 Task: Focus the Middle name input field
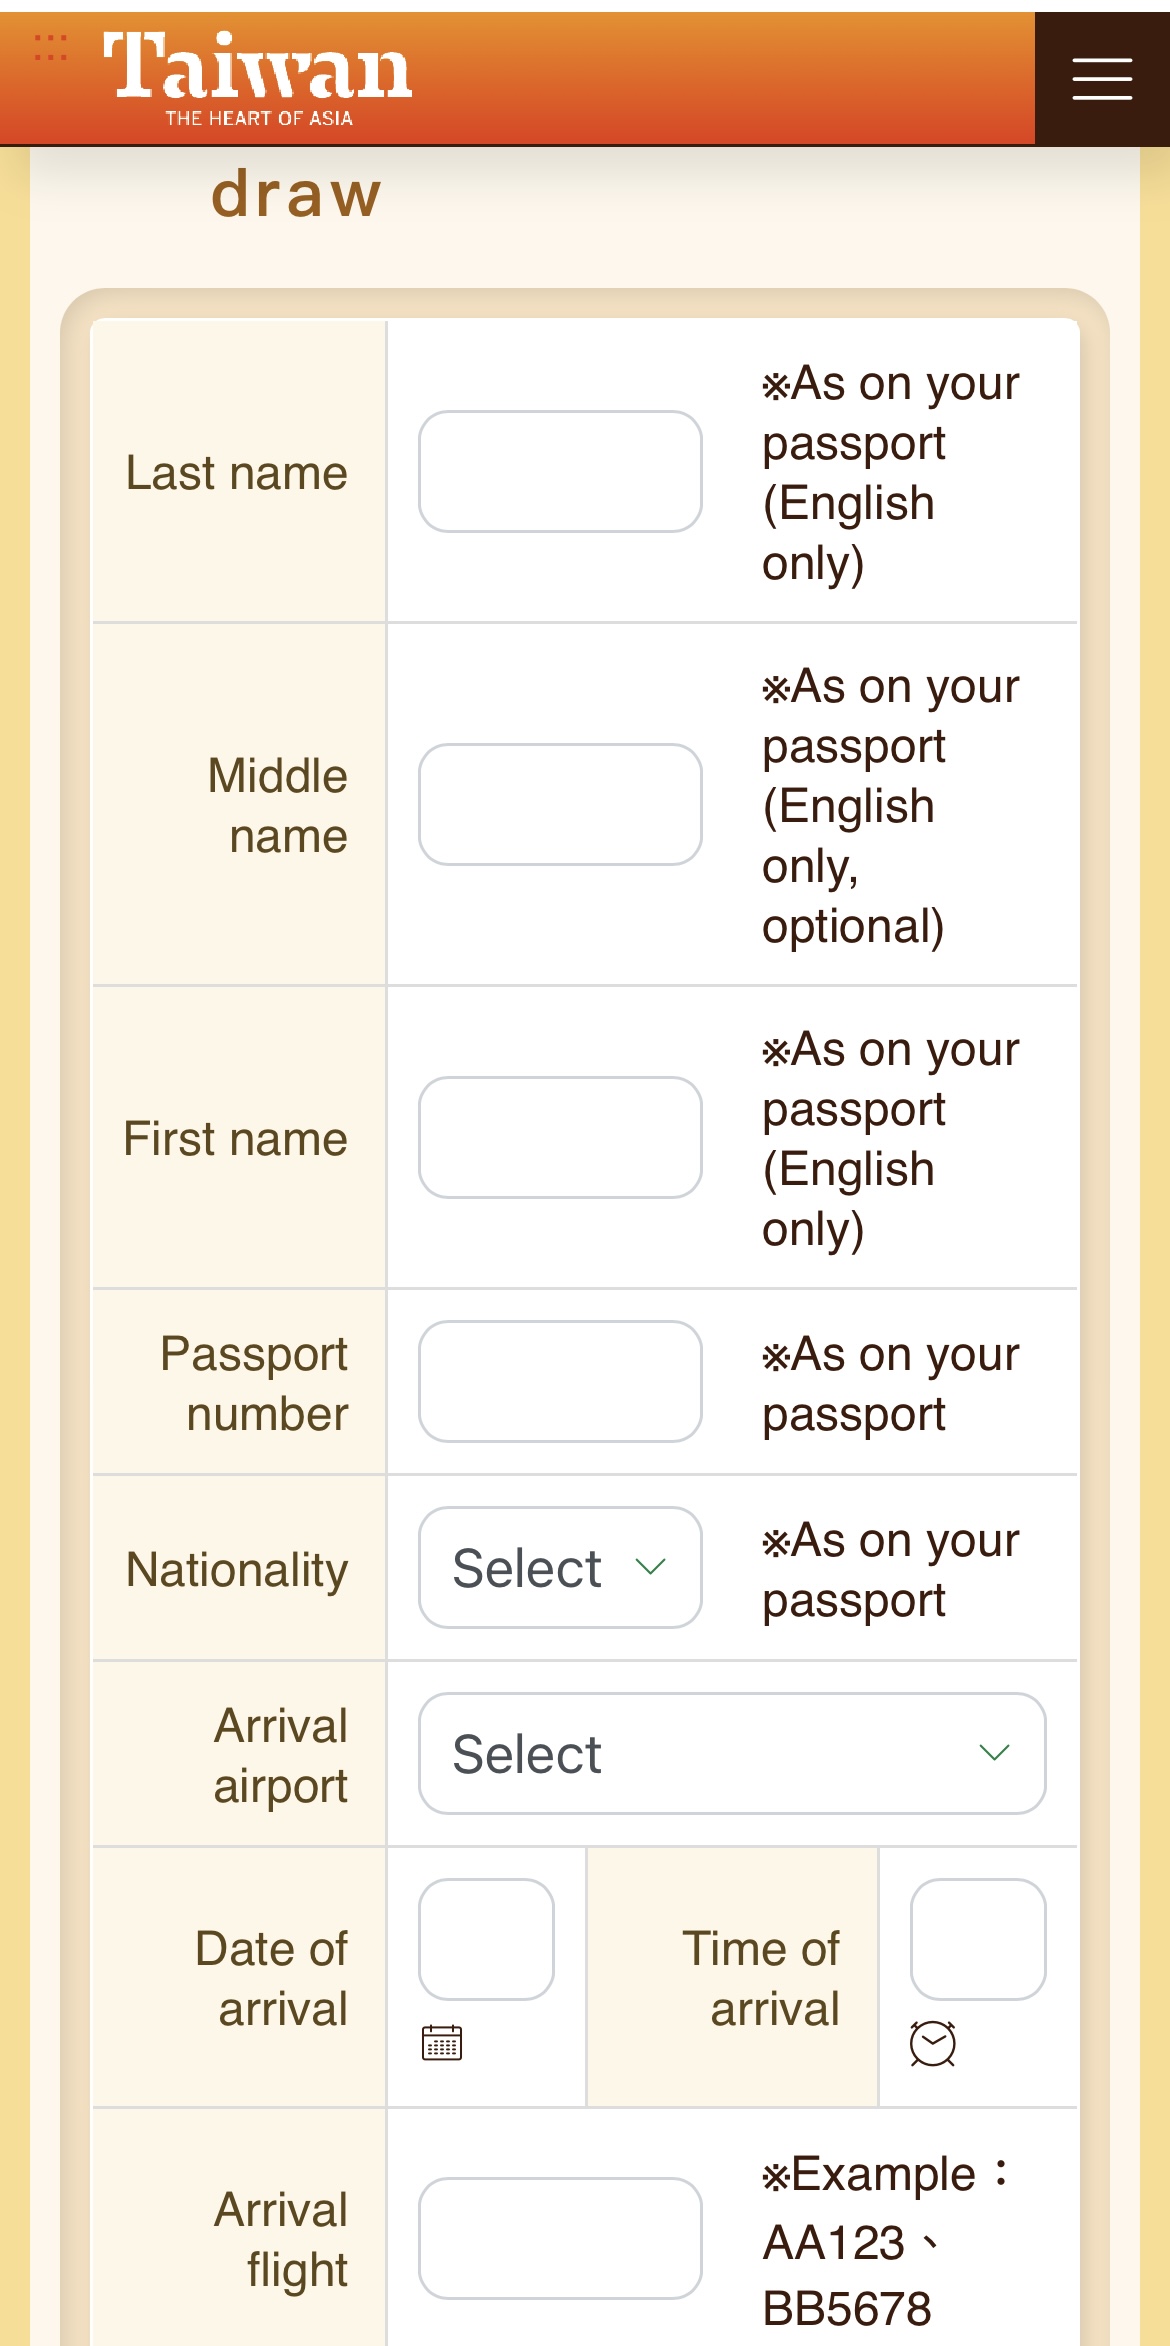click(559, 804)
